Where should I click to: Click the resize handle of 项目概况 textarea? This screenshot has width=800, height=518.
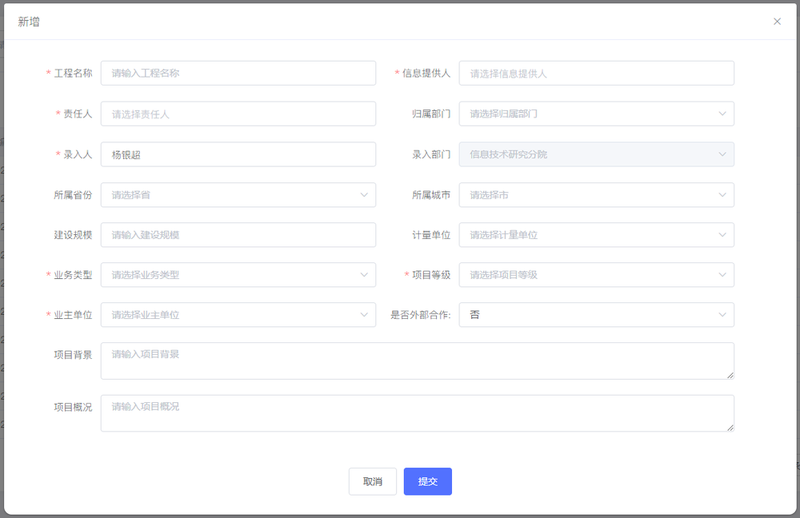click(x=730, y=427)
